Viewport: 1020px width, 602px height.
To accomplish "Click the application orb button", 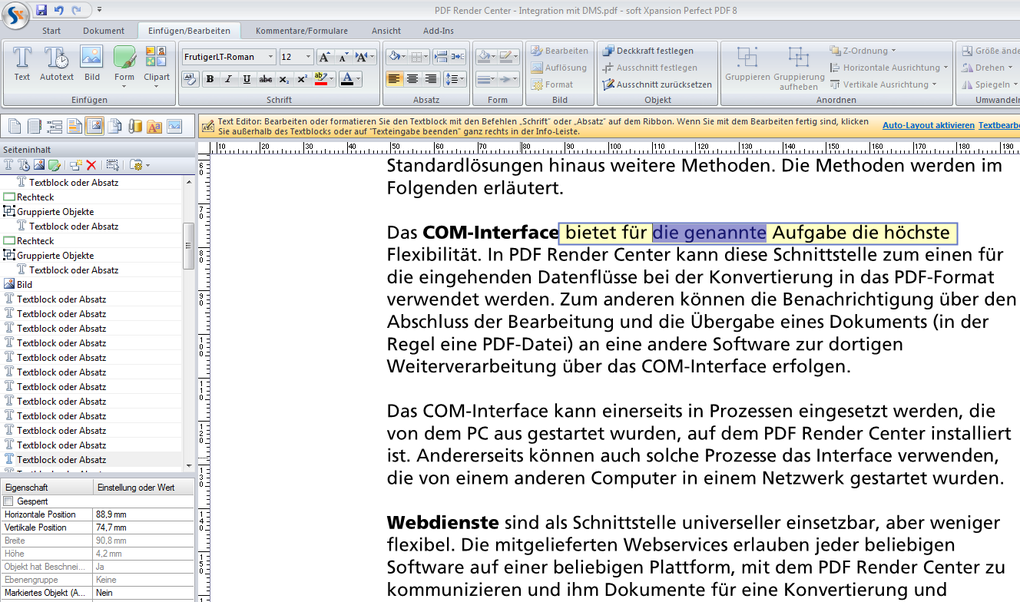I will (x=15, y=14).
